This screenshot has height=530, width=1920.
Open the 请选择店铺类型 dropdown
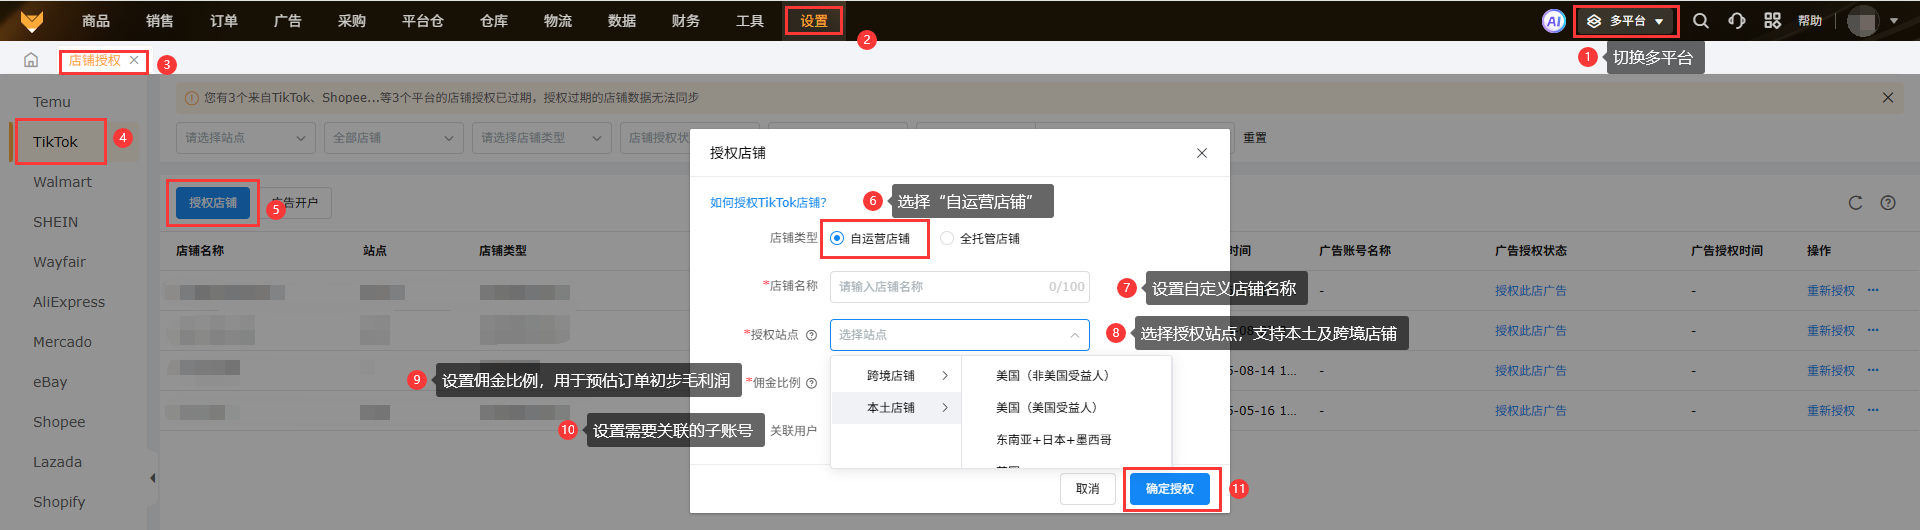(542, 138)
